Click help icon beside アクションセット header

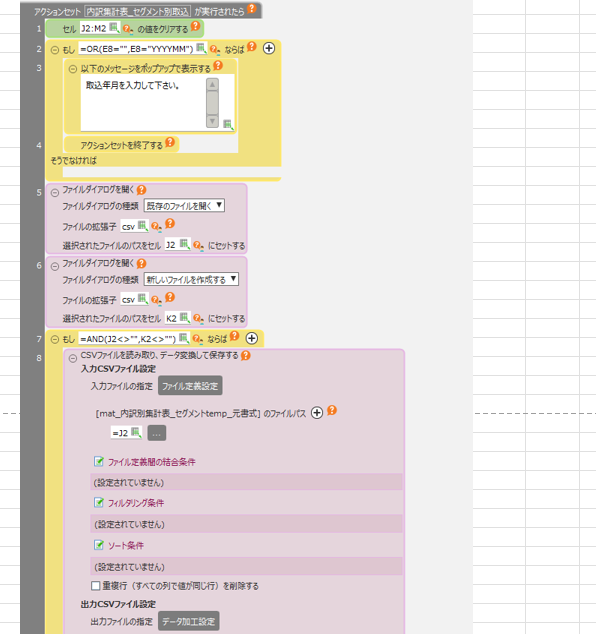[x=252, y=8]
